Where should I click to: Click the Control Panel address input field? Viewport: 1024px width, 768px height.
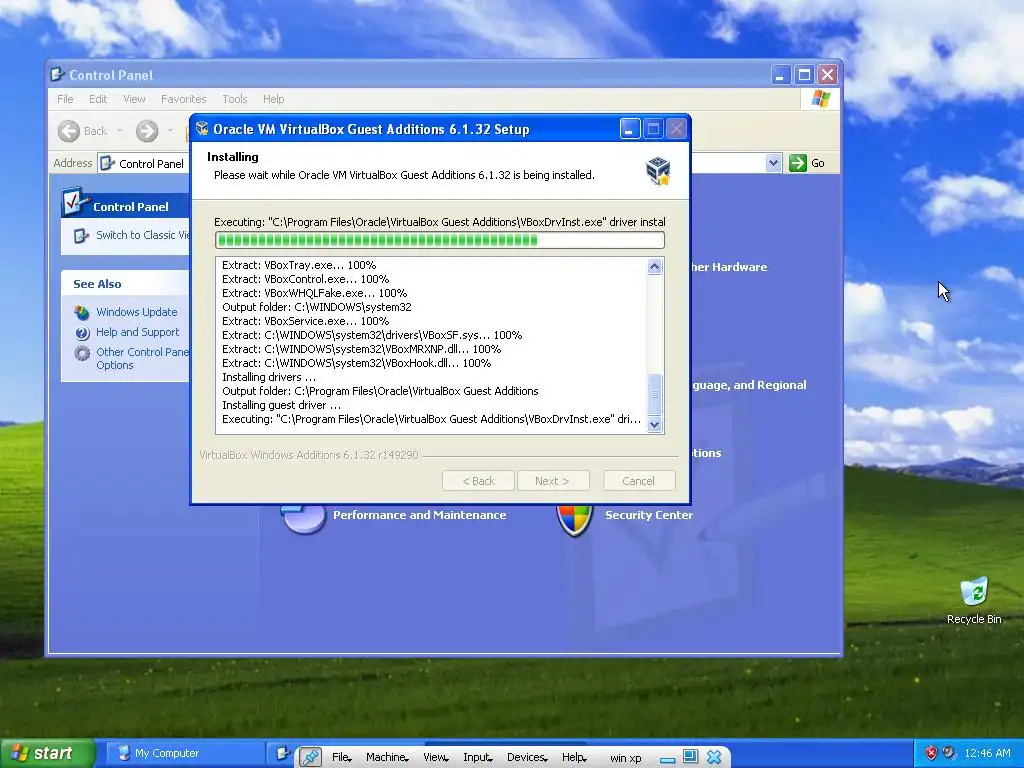tap(439, 163)
